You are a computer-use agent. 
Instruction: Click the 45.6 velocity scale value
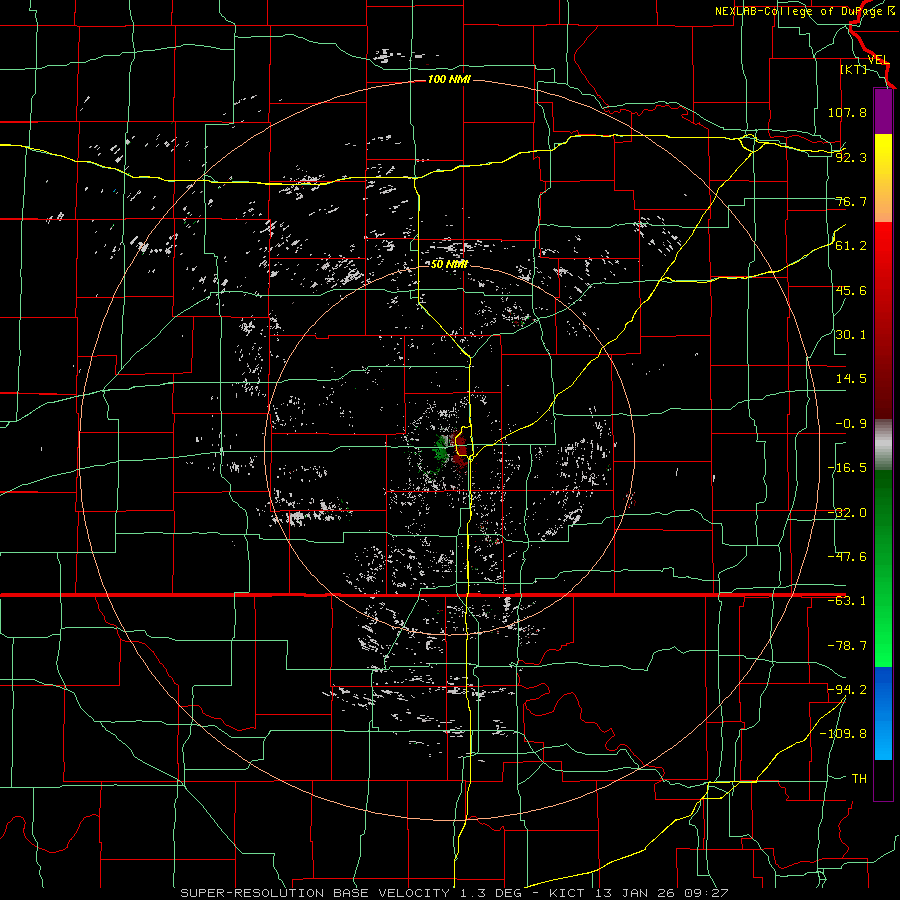851,290
